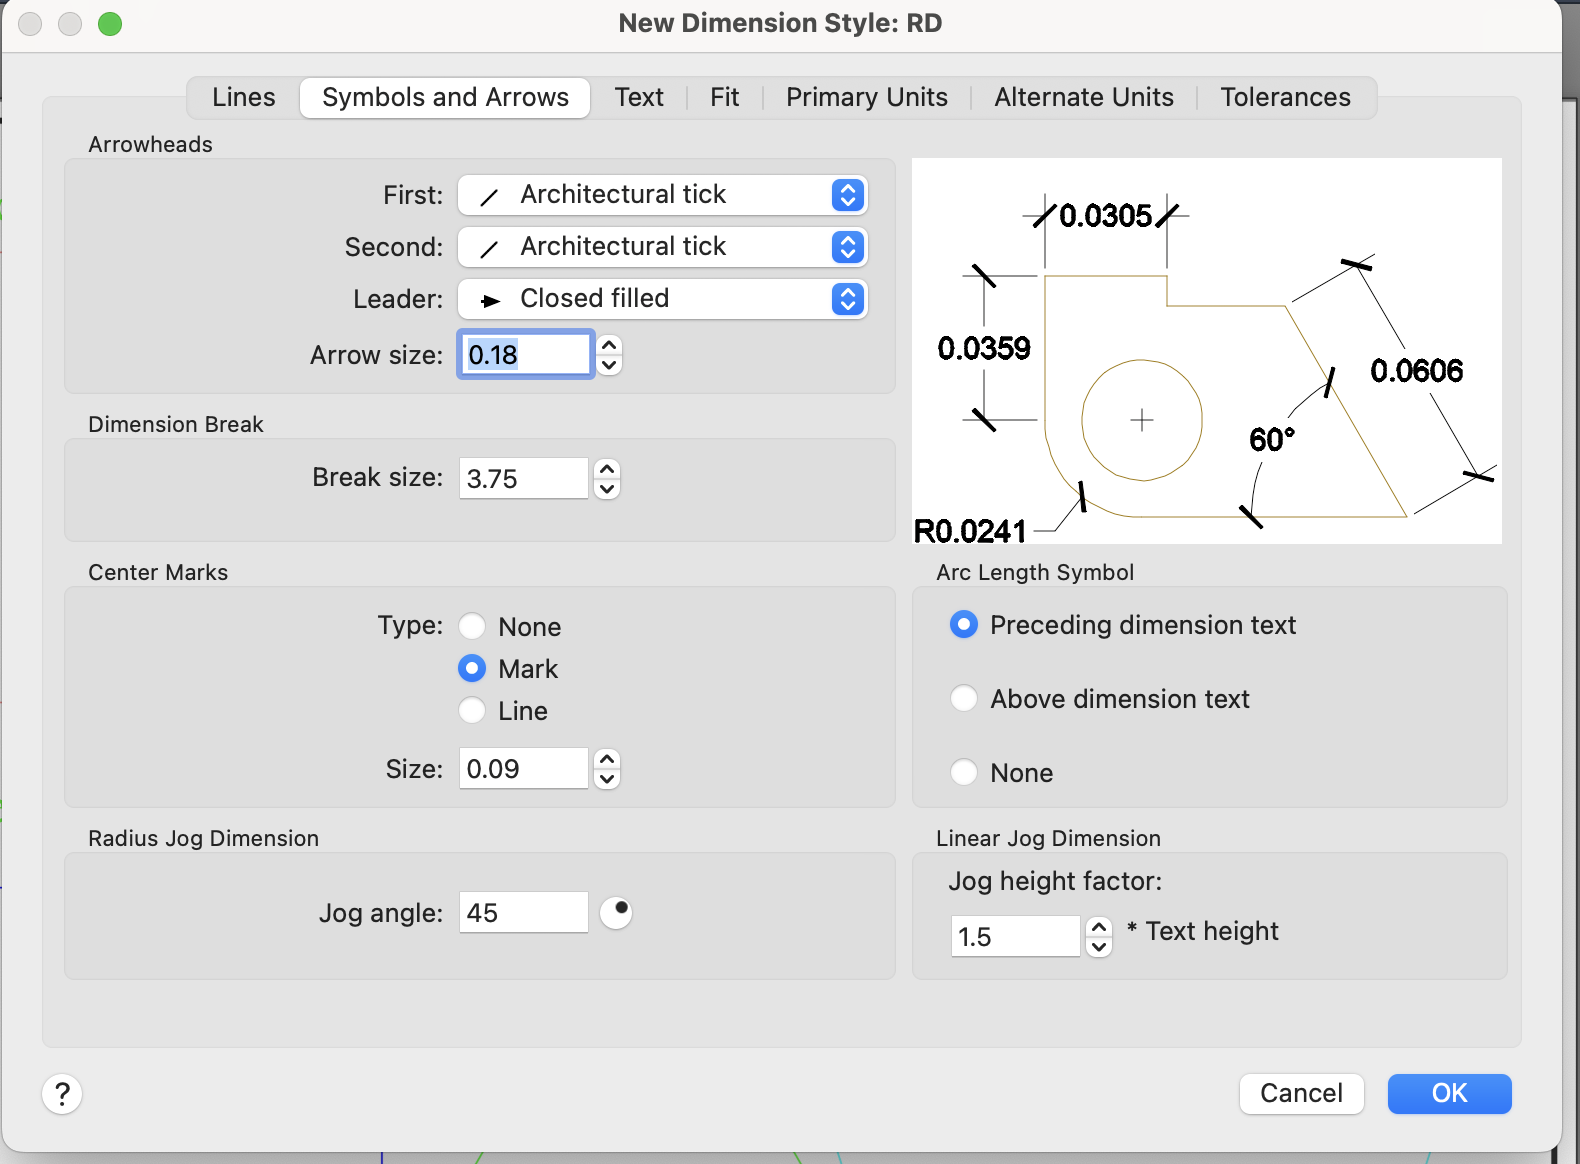Open the Second arrowhead dropdown
The height and width of the screenshot is (1164, 1580).
click(662, 247)
